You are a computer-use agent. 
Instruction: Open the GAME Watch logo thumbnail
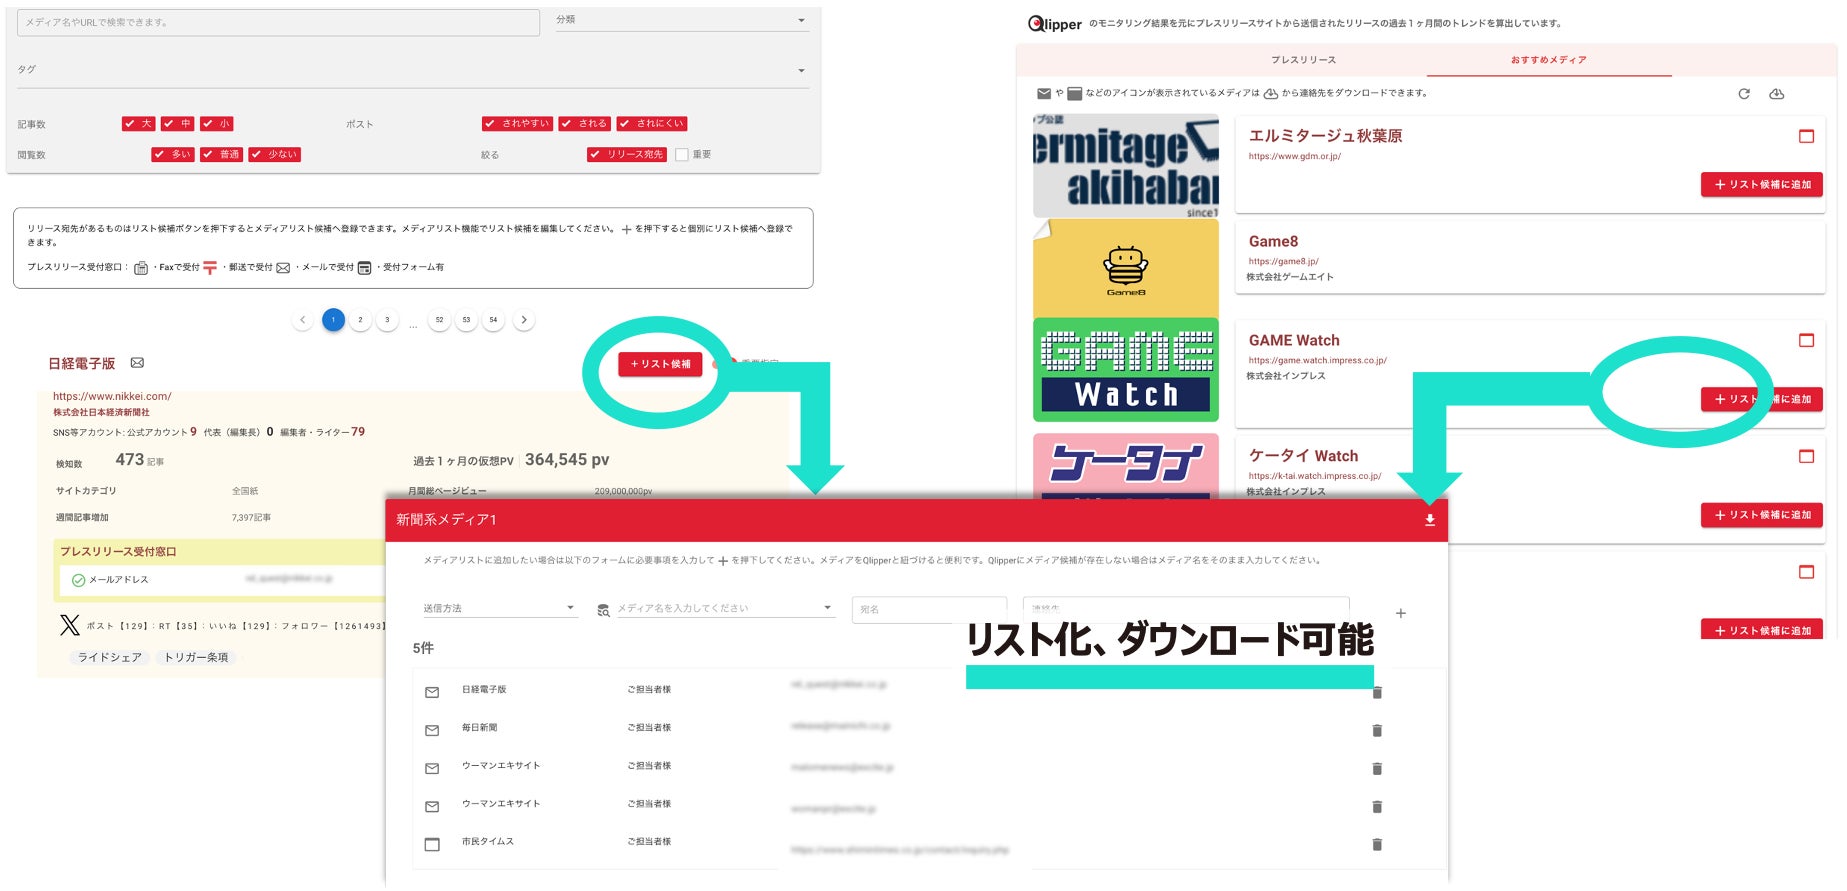[1126, 370]
